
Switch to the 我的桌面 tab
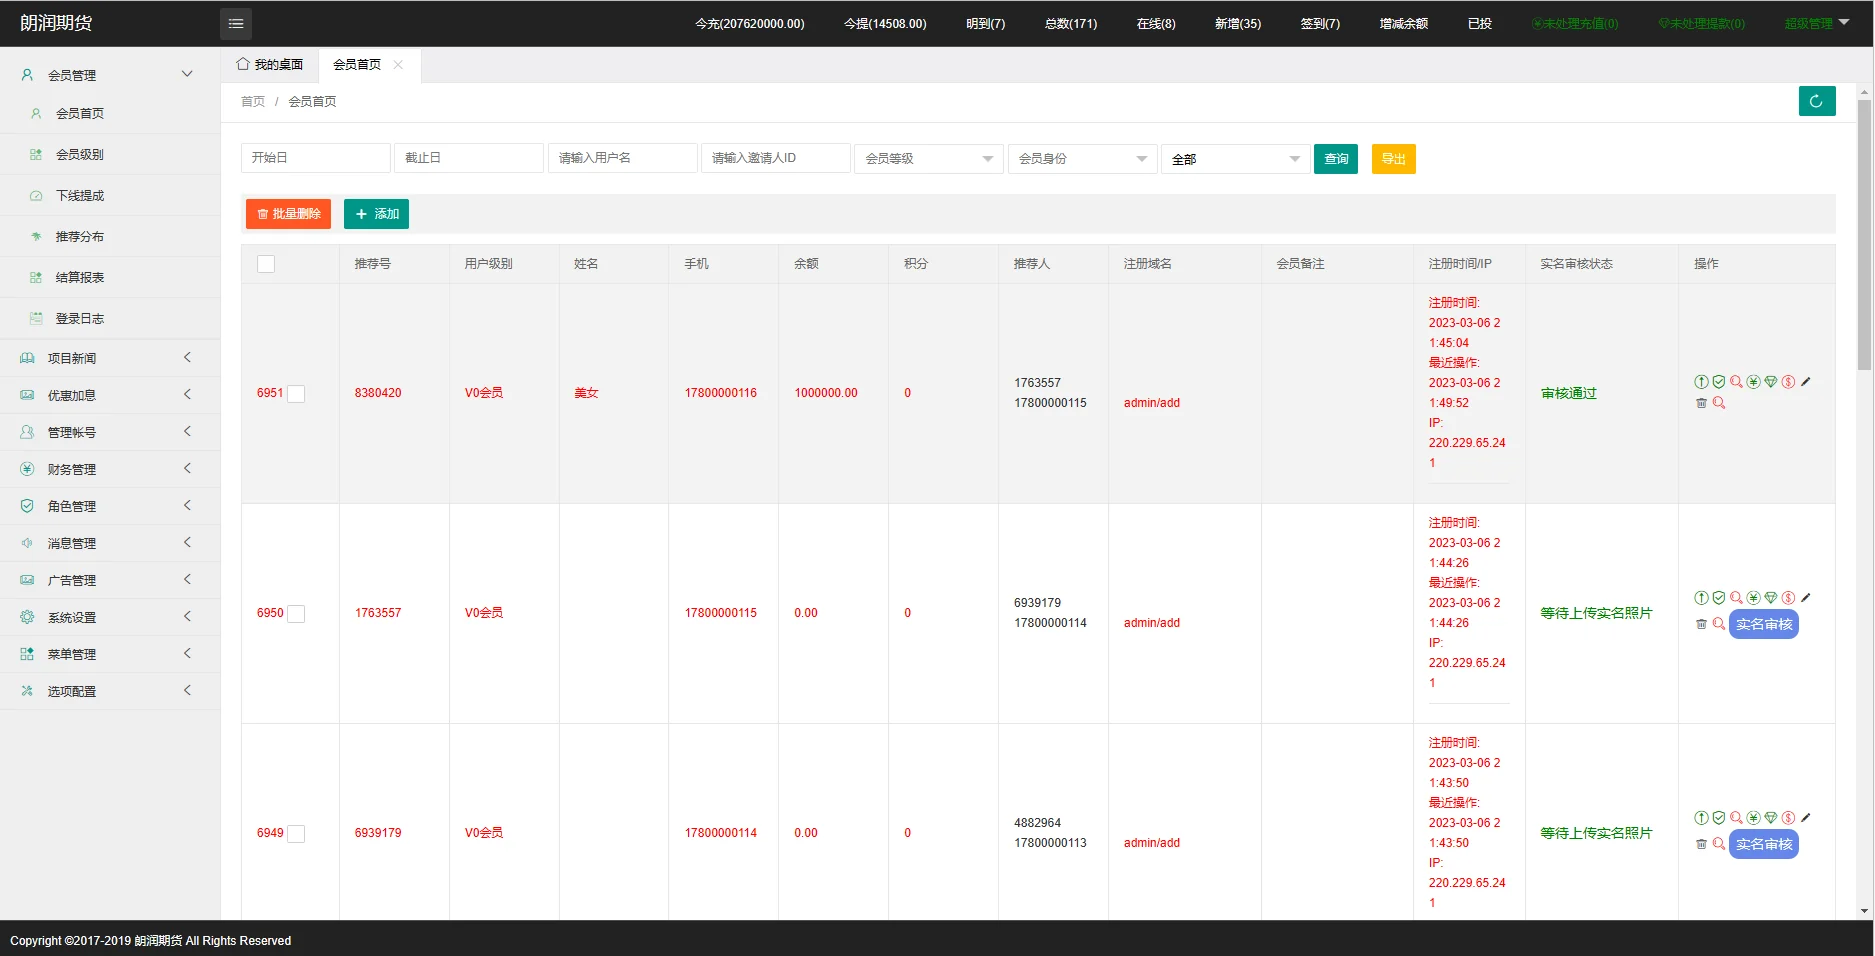[270, 65]
